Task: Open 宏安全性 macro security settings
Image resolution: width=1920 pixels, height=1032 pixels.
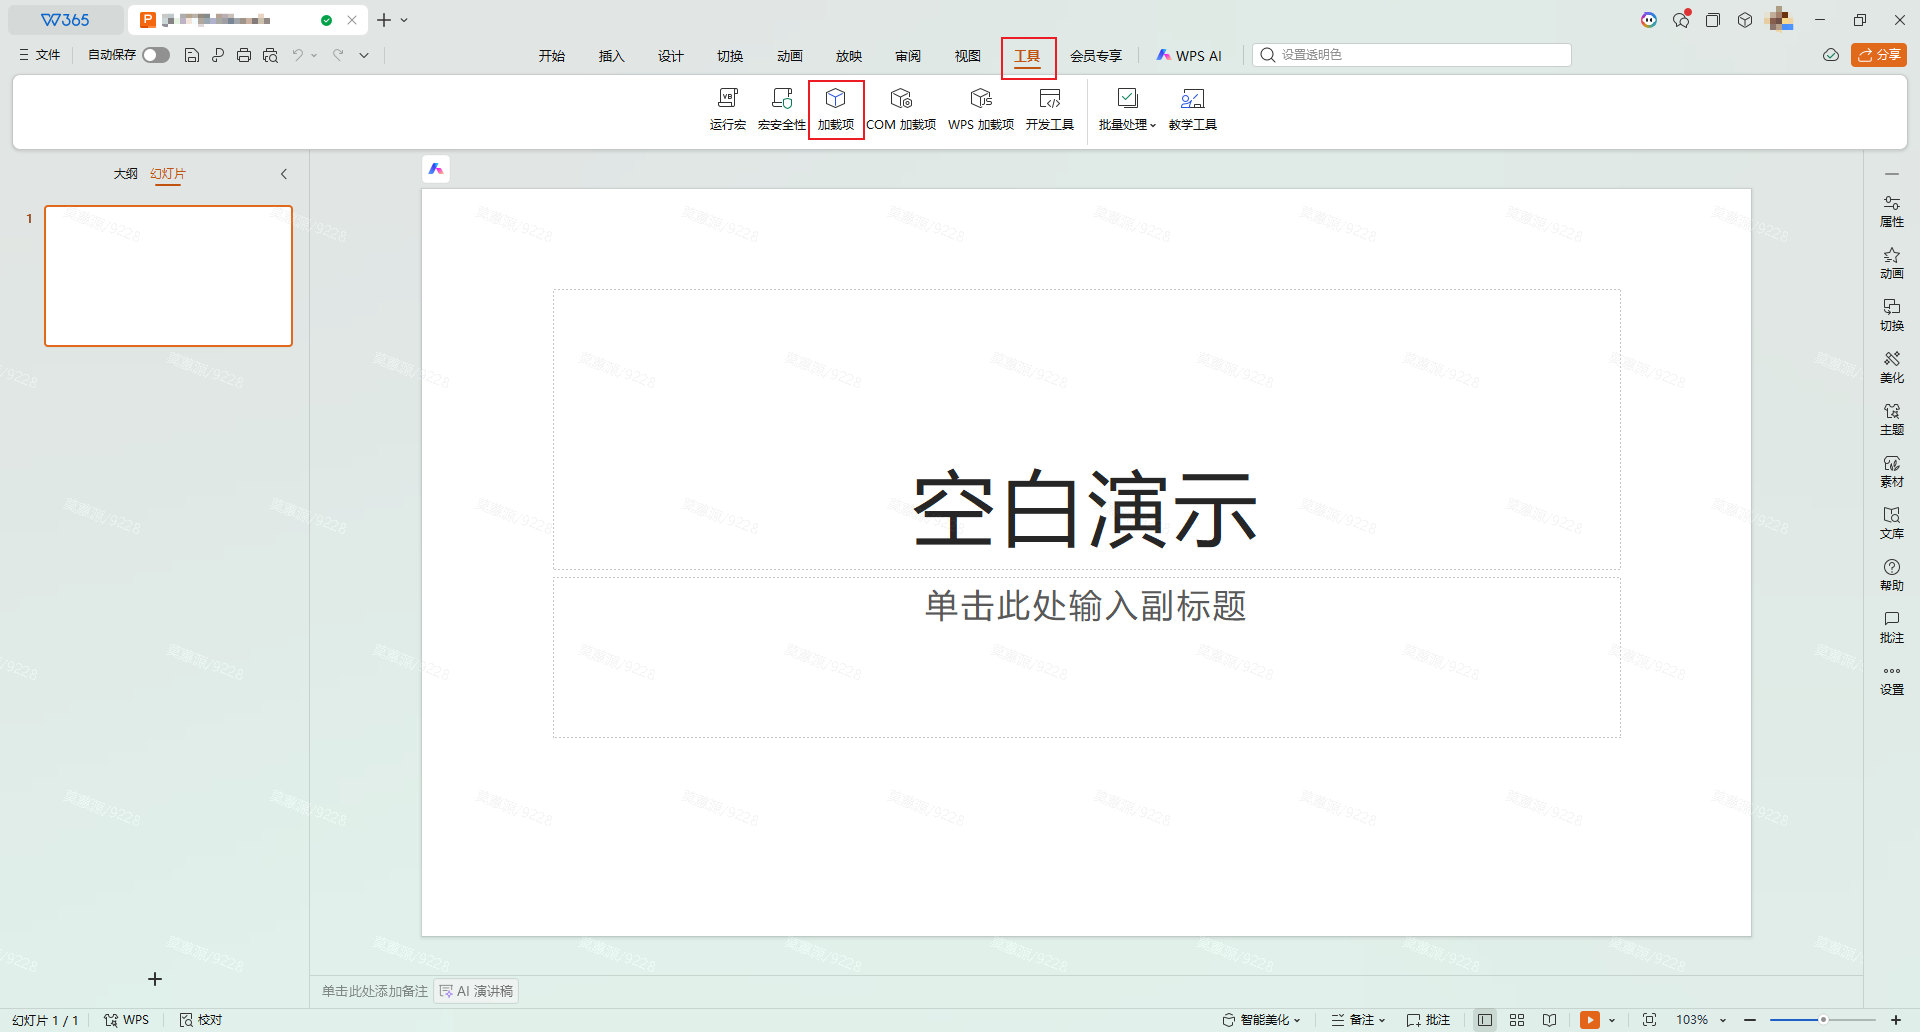Action: click(x=781, y=108)
